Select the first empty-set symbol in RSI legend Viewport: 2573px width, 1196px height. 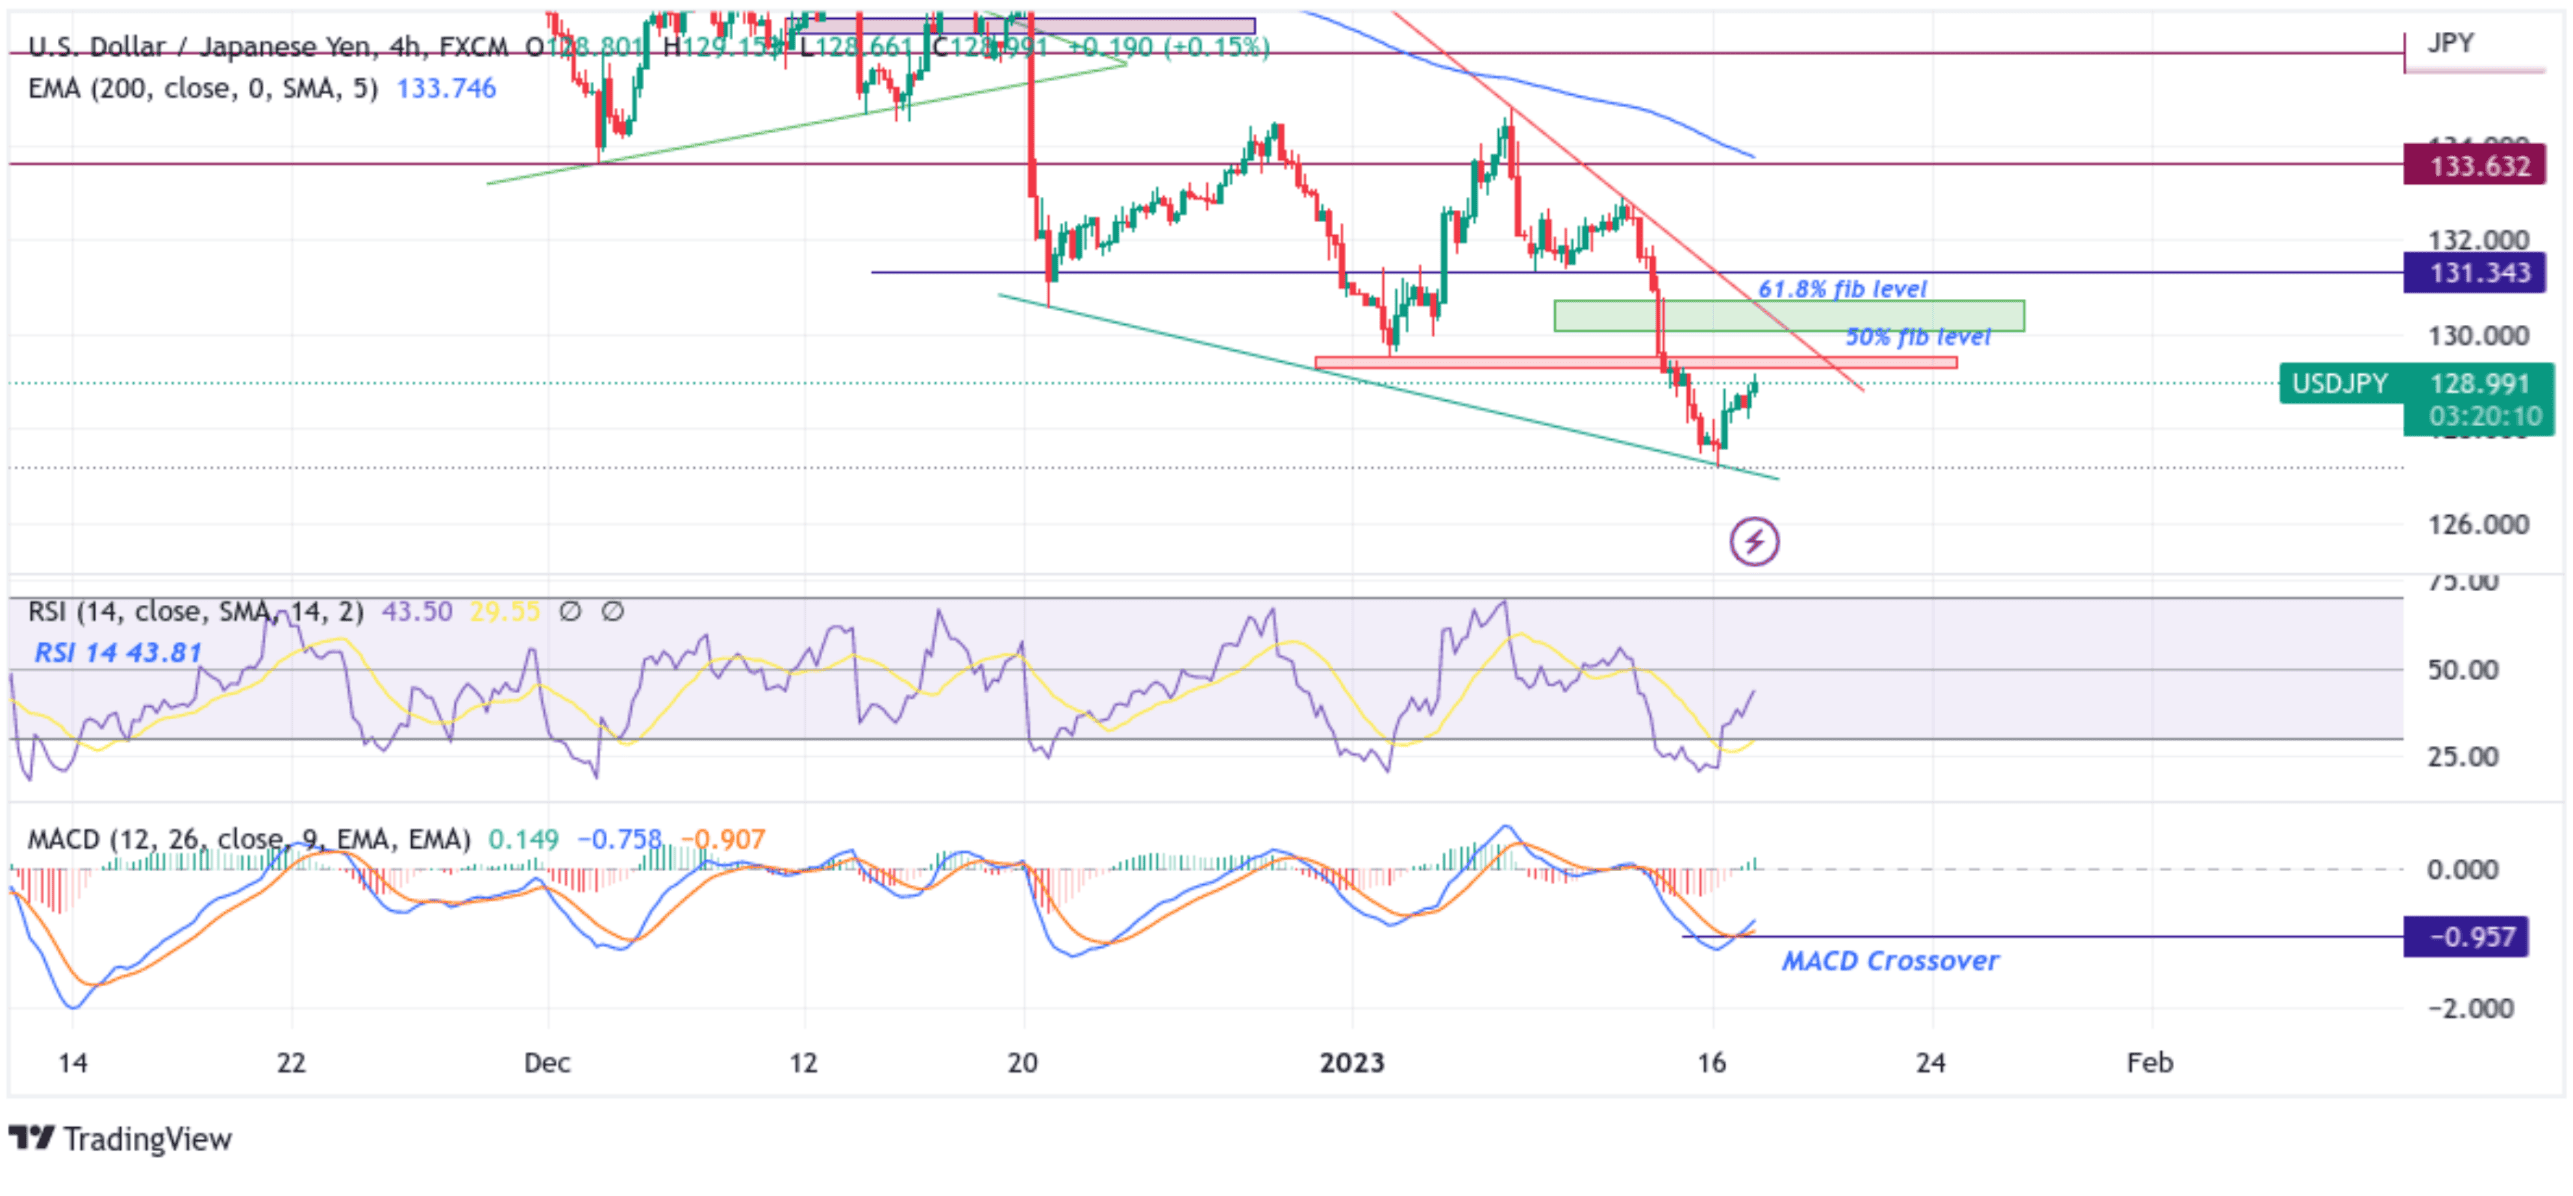[x=570, y=610]
